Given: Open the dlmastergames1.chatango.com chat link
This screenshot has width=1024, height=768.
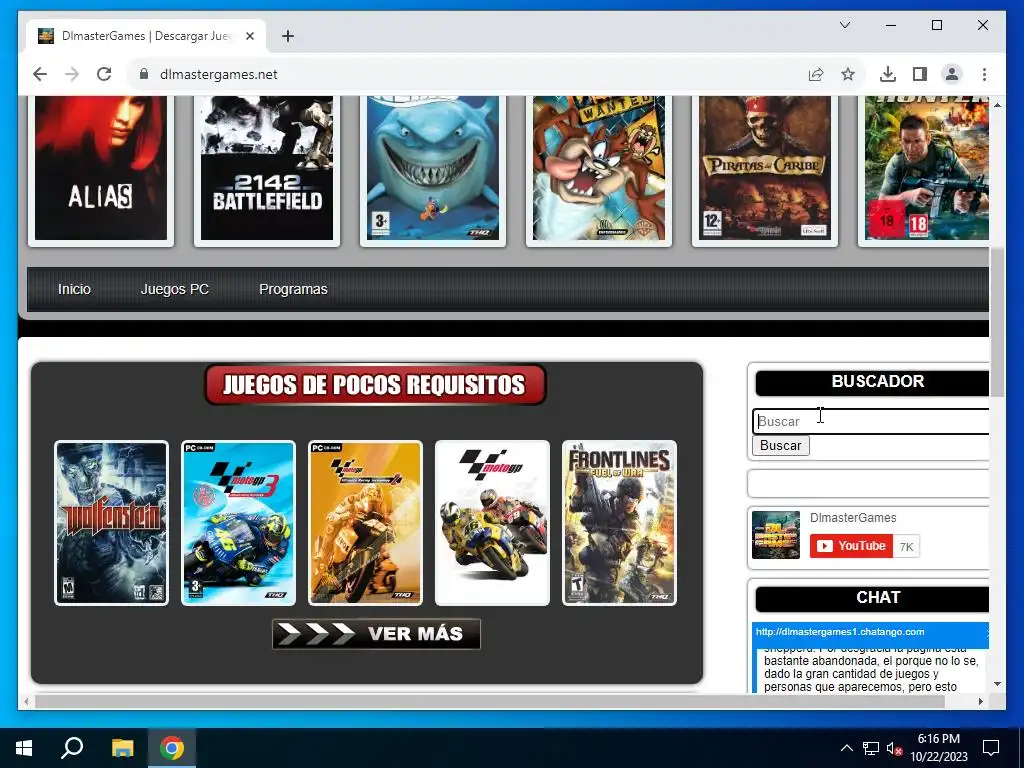Looking at the screenshot, I should pos(840,632).
